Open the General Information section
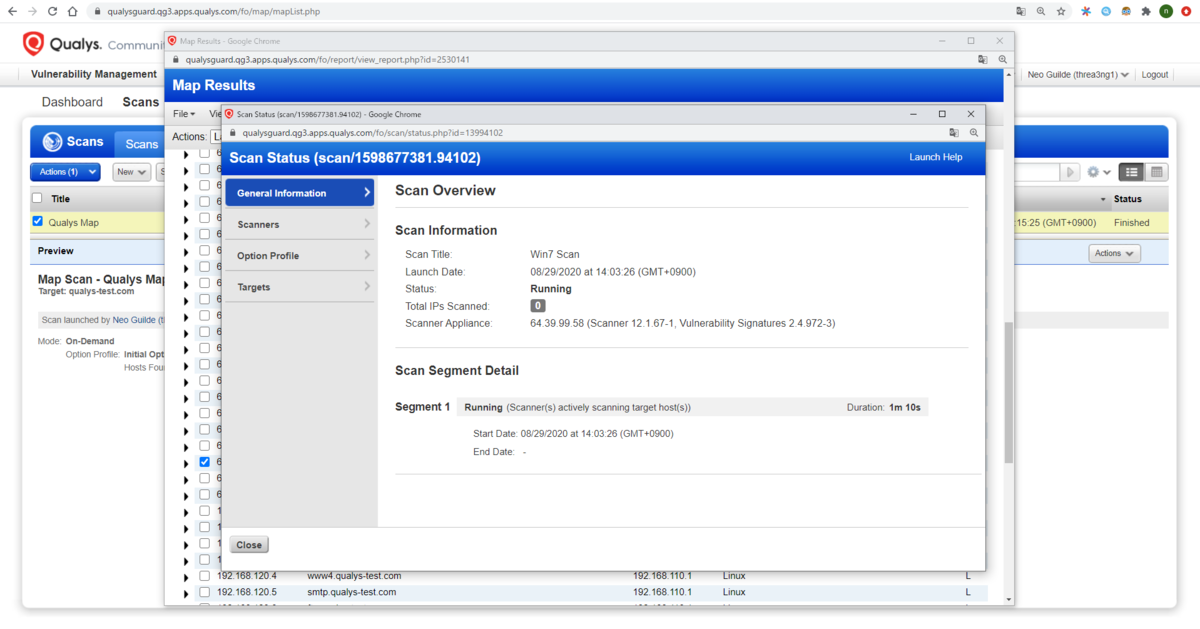Image resolution: width=1200 pixels, height=629 pixels. [299, 193]
